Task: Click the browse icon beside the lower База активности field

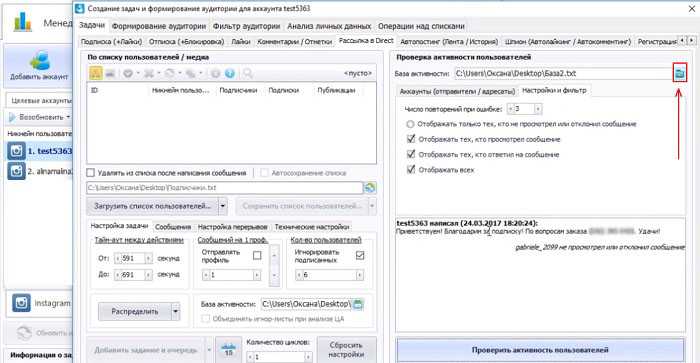Action: pos(358,304)
